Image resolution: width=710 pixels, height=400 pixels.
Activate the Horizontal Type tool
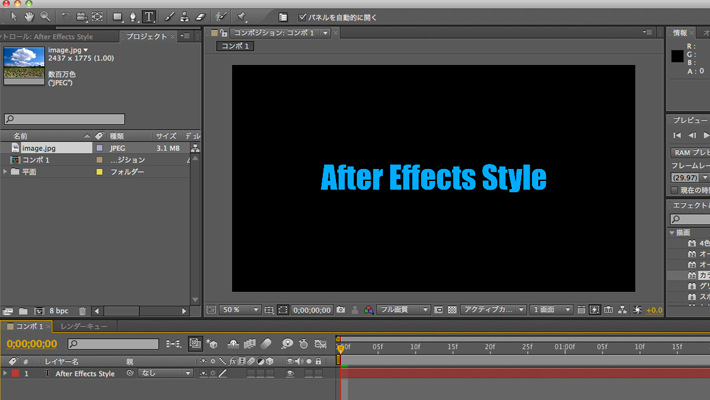(x=149, y=17)
